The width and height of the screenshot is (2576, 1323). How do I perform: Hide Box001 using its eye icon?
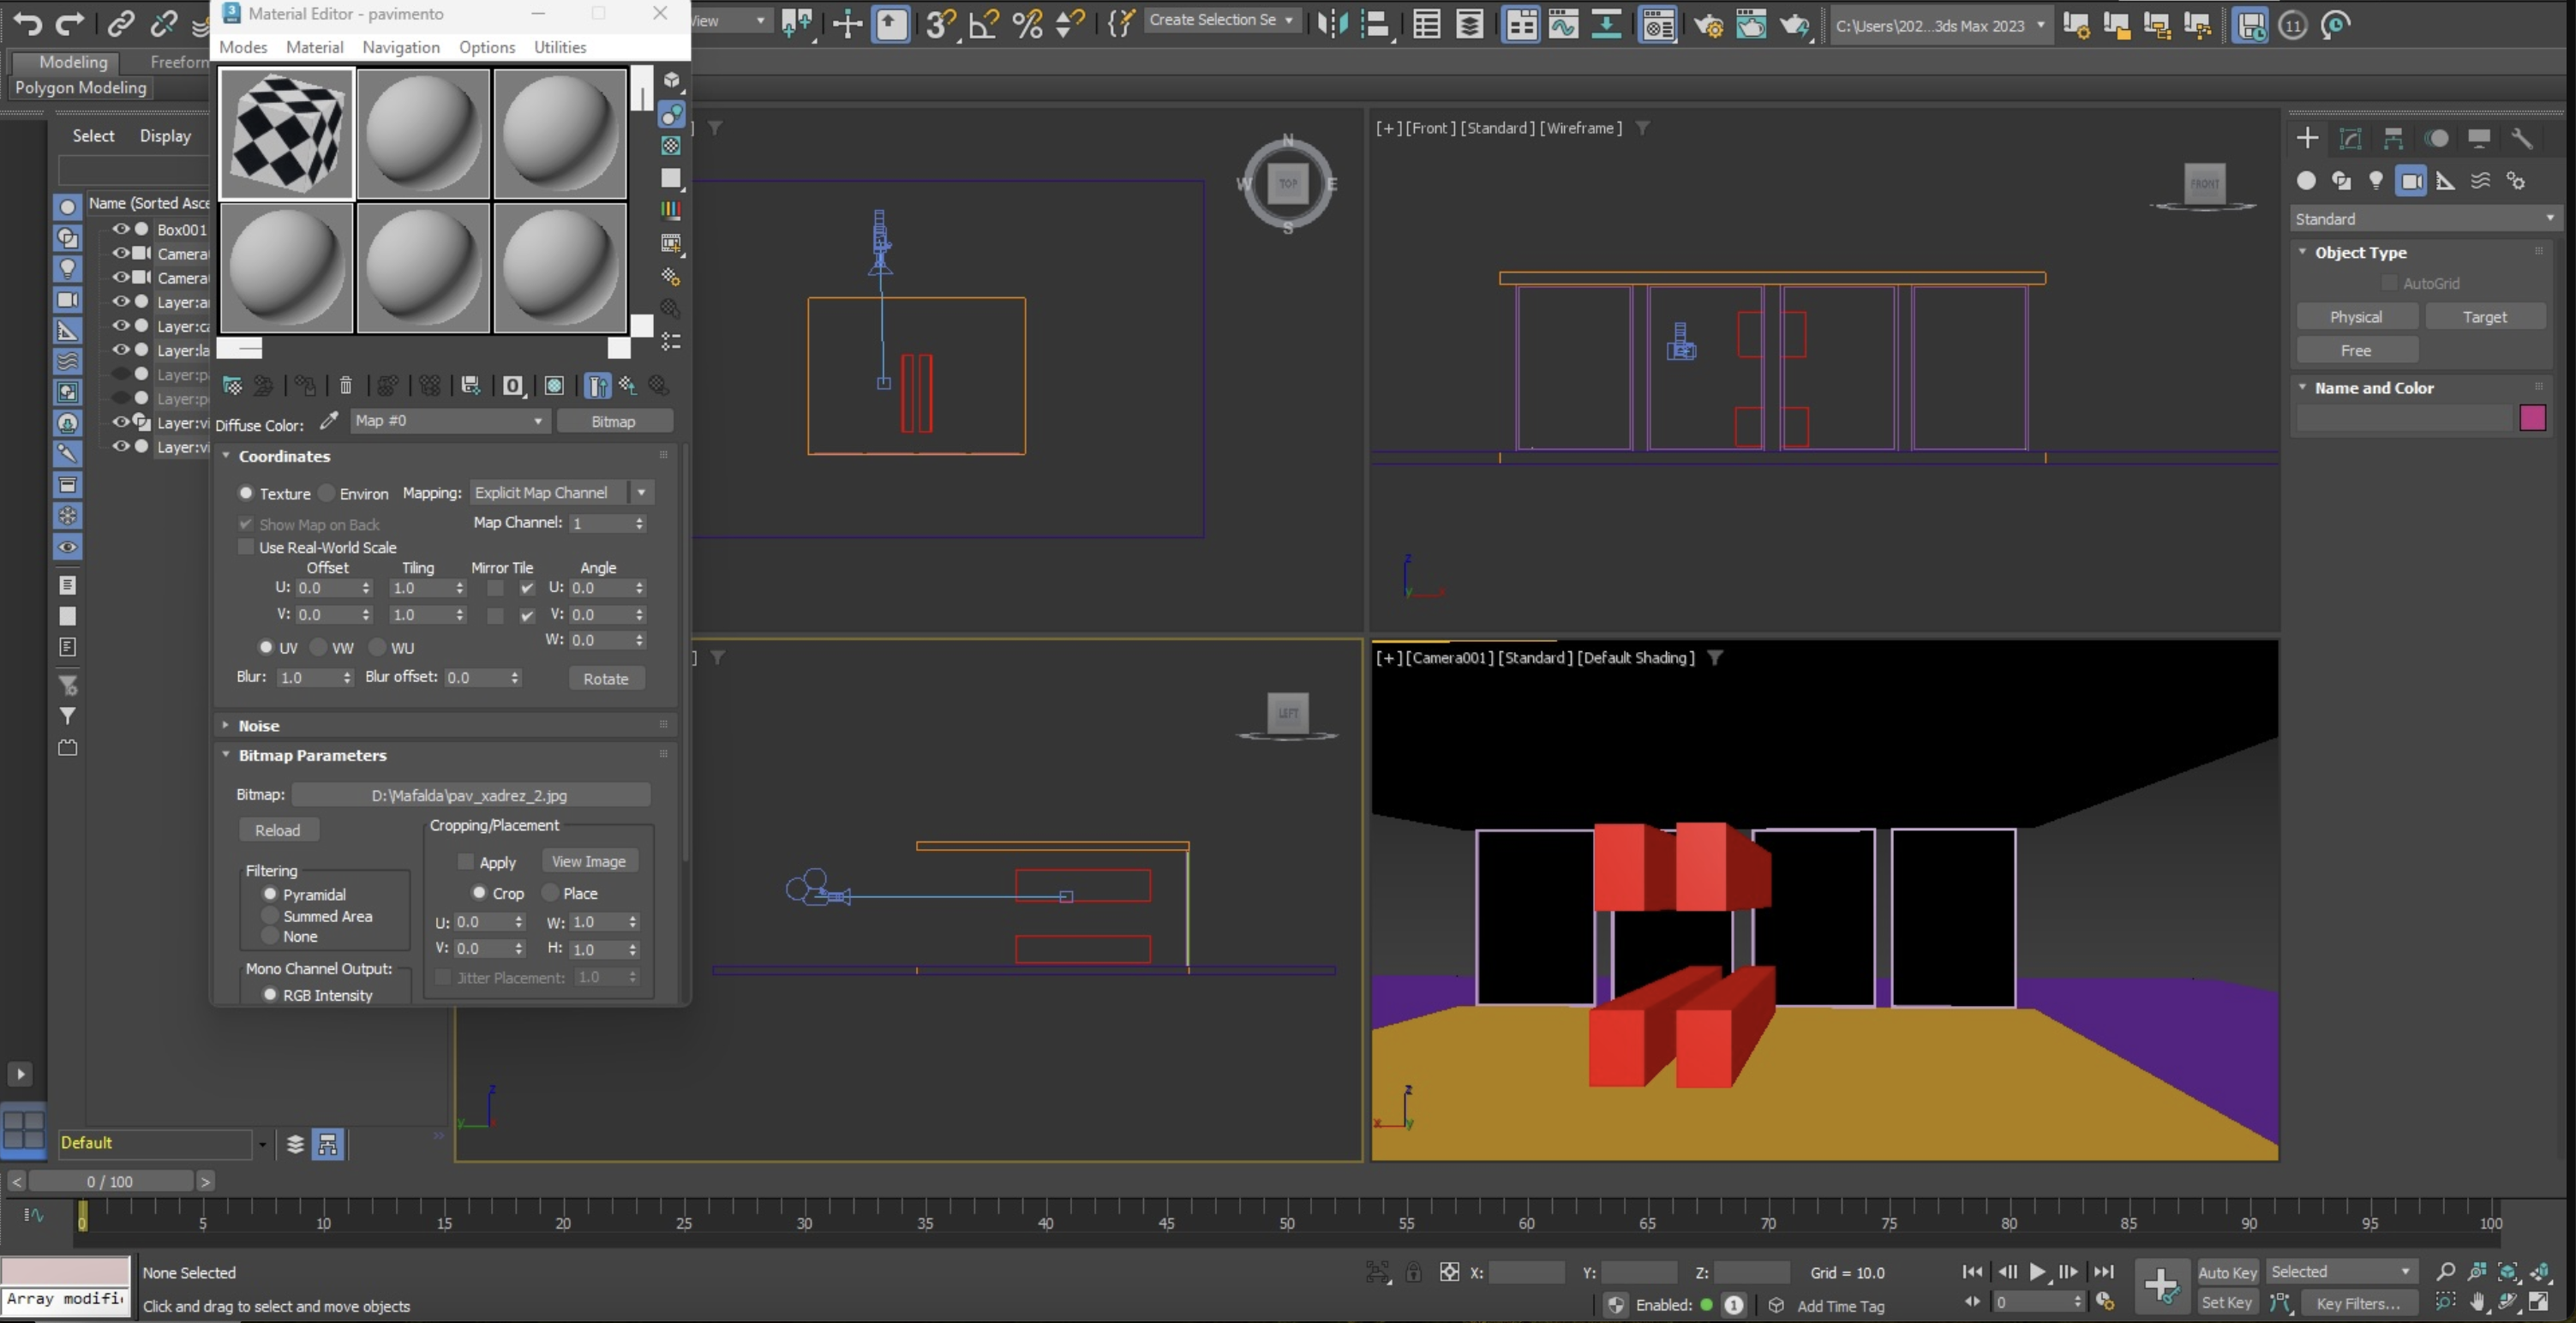tap(121, 229)
